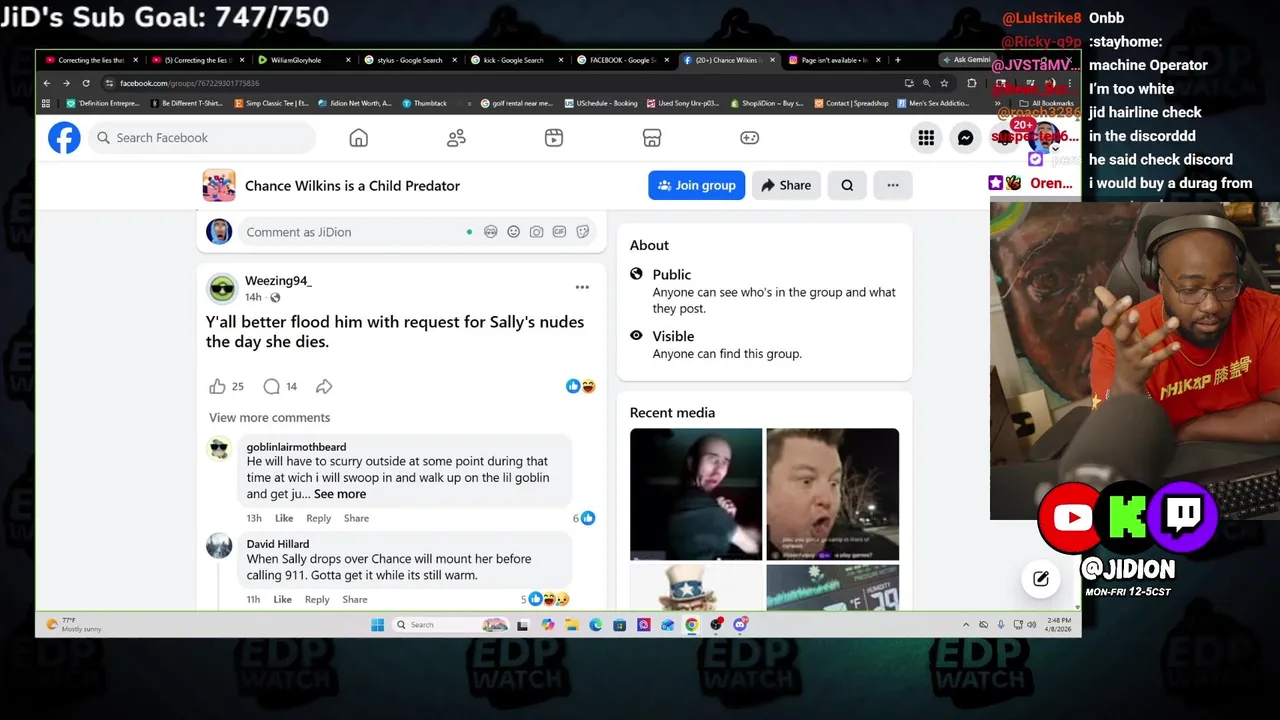This screenshot has height=720, width=1280.
Task: Insert a GIF in the comment box
Action: tap(559, 232)
